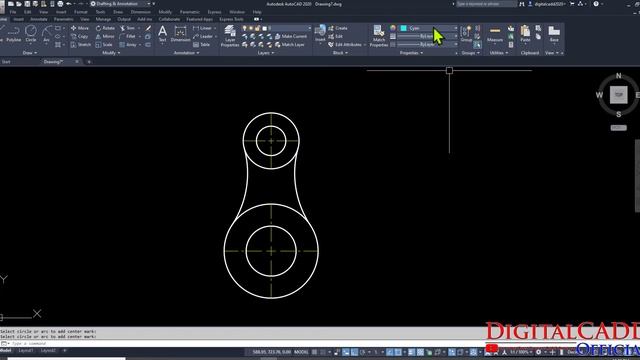Select the Circle draw tool
Viewport: 640px width, 360px height.
pos(31,34)
